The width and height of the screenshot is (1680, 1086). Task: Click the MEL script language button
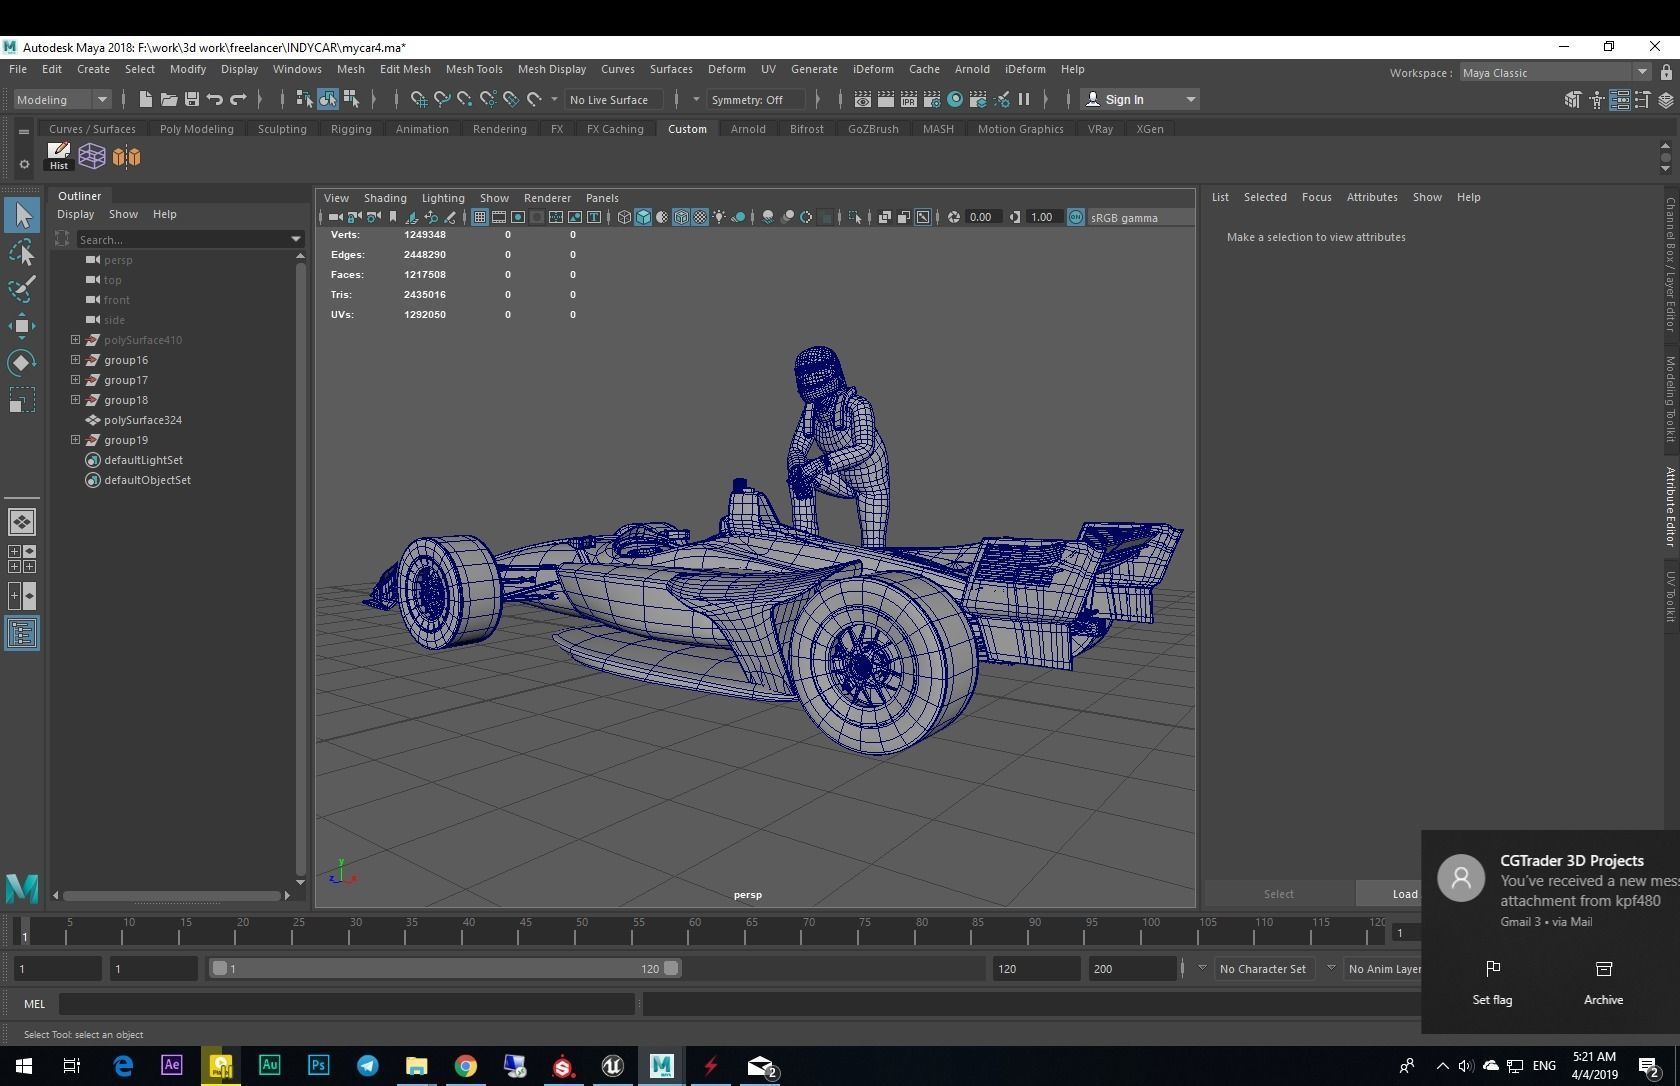[34, 1004]
